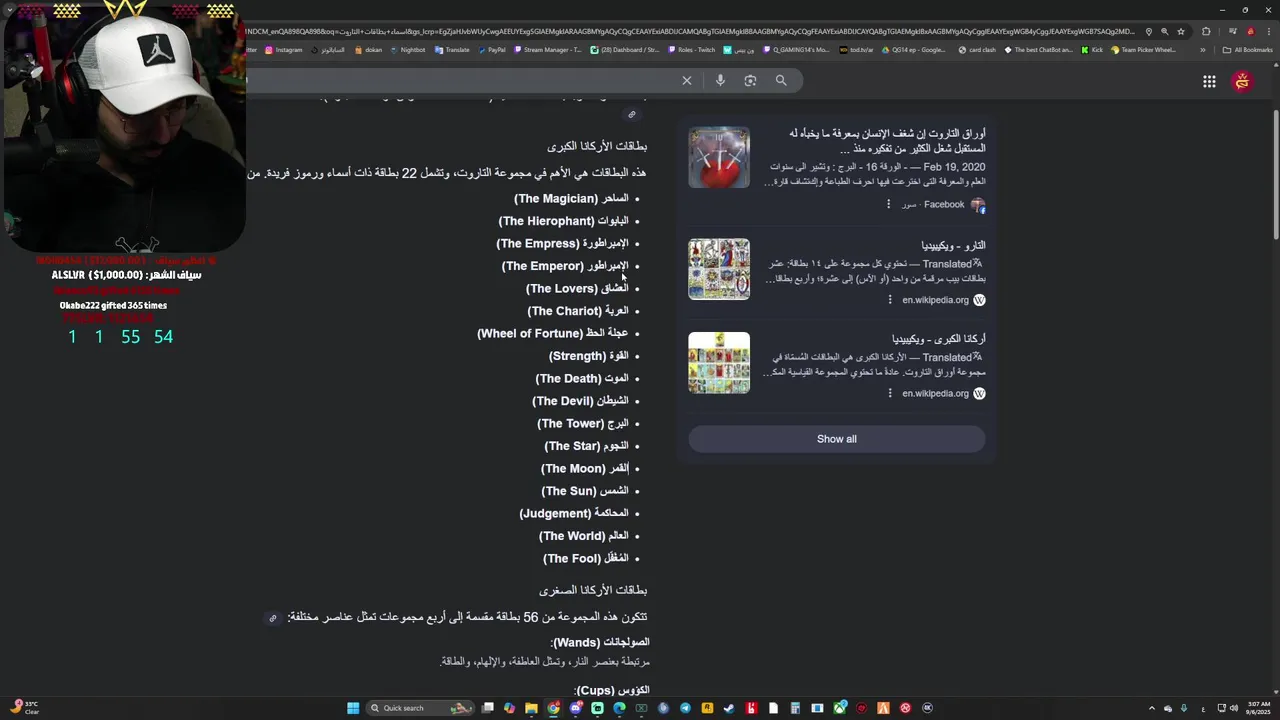Open the Google account avatar menu
This screenshot has height=720, width=1280.
tap(1242, 82)
